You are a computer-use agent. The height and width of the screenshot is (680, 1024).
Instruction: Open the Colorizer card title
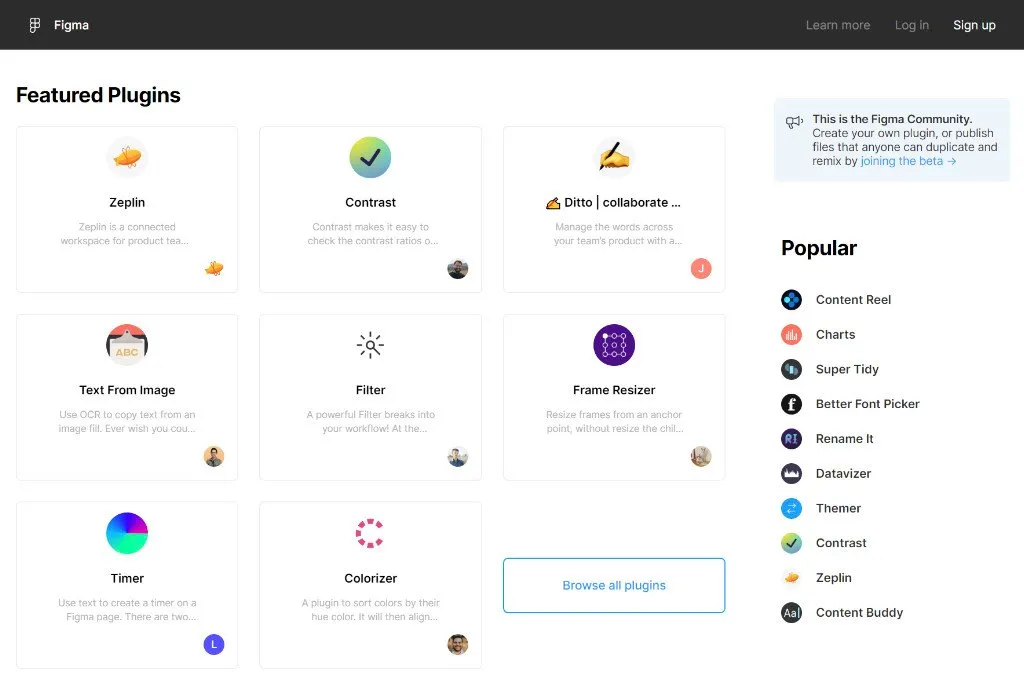pyautogui.click(x=370, y=578)
